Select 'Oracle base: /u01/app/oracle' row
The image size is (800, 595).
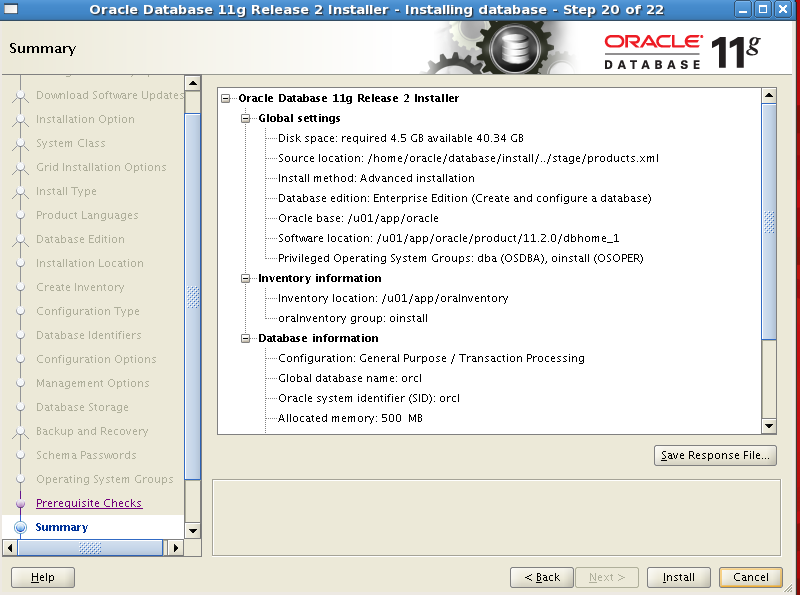(x=358, y=218)
